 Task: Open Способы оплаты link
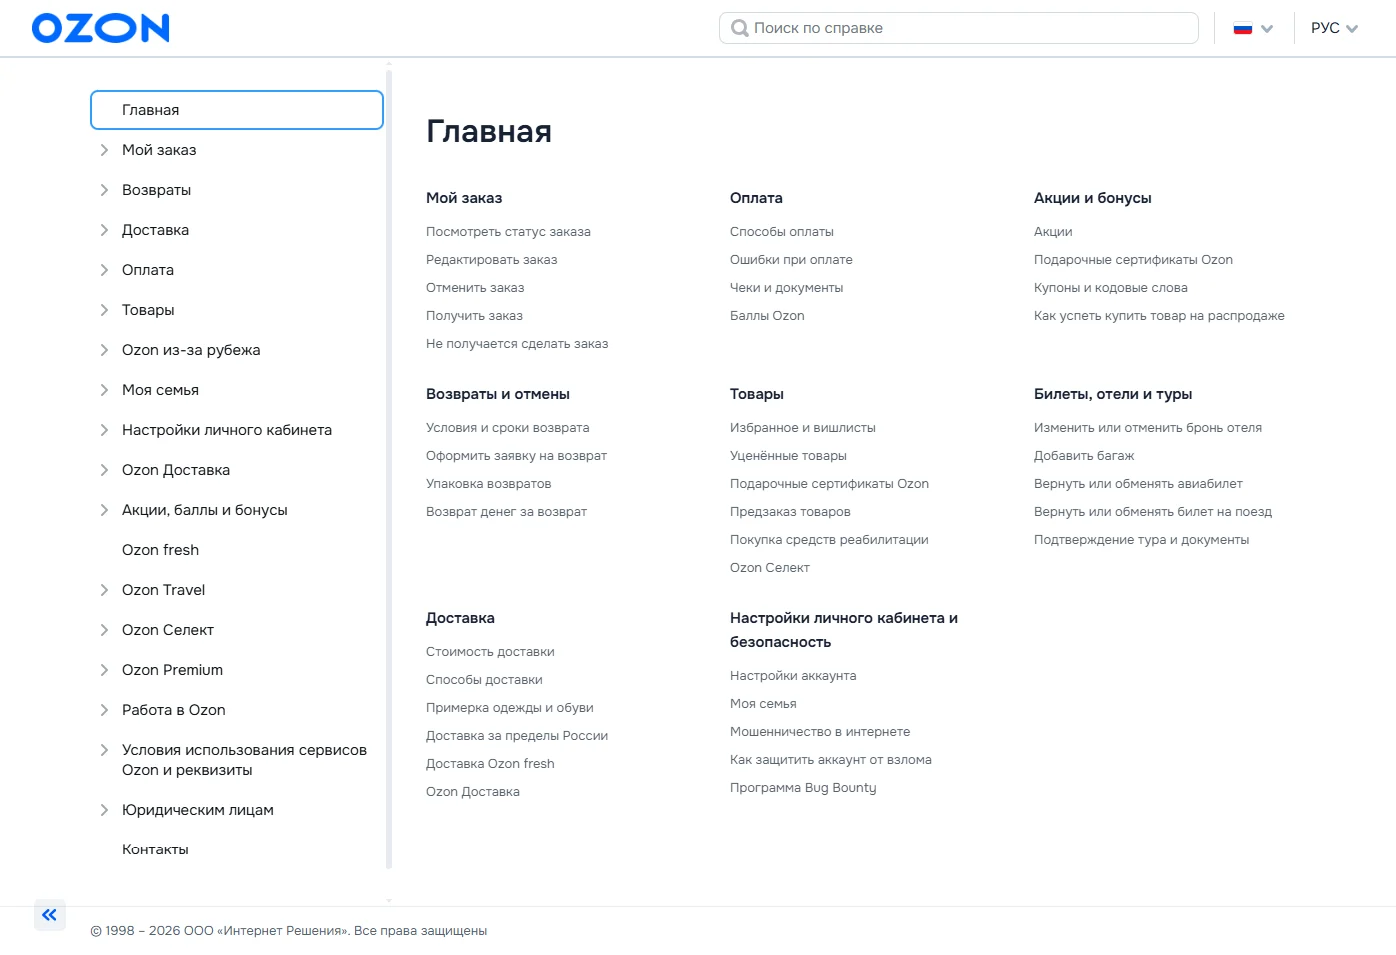(782, 232)
